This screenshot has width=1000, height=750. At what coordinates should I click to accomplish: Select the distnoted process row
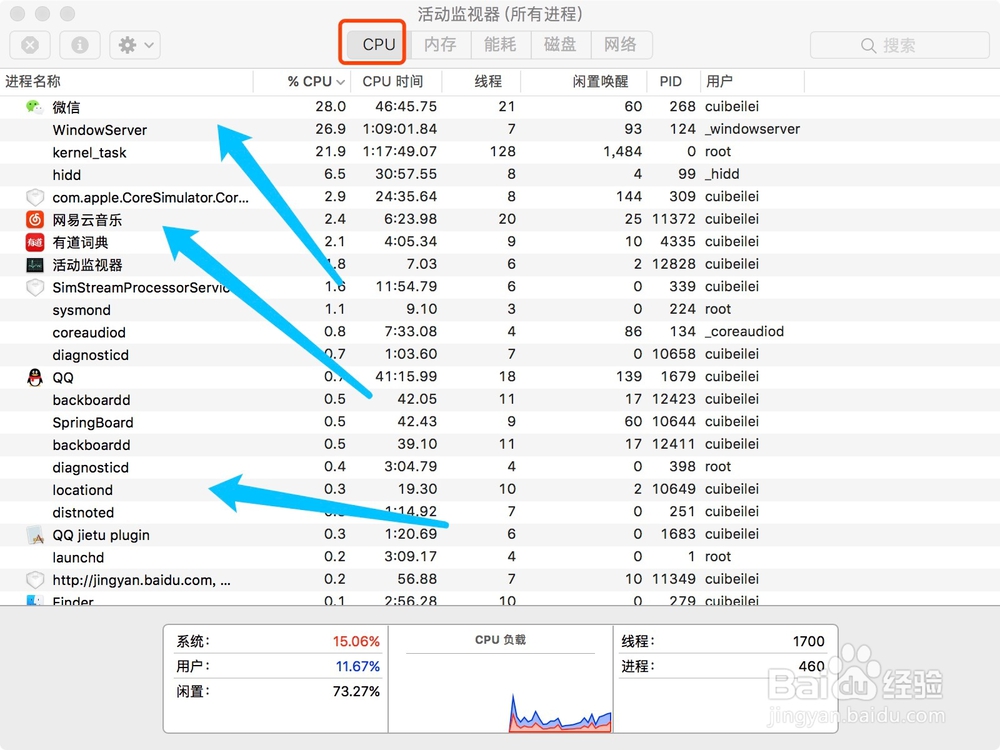pos(500,511)
